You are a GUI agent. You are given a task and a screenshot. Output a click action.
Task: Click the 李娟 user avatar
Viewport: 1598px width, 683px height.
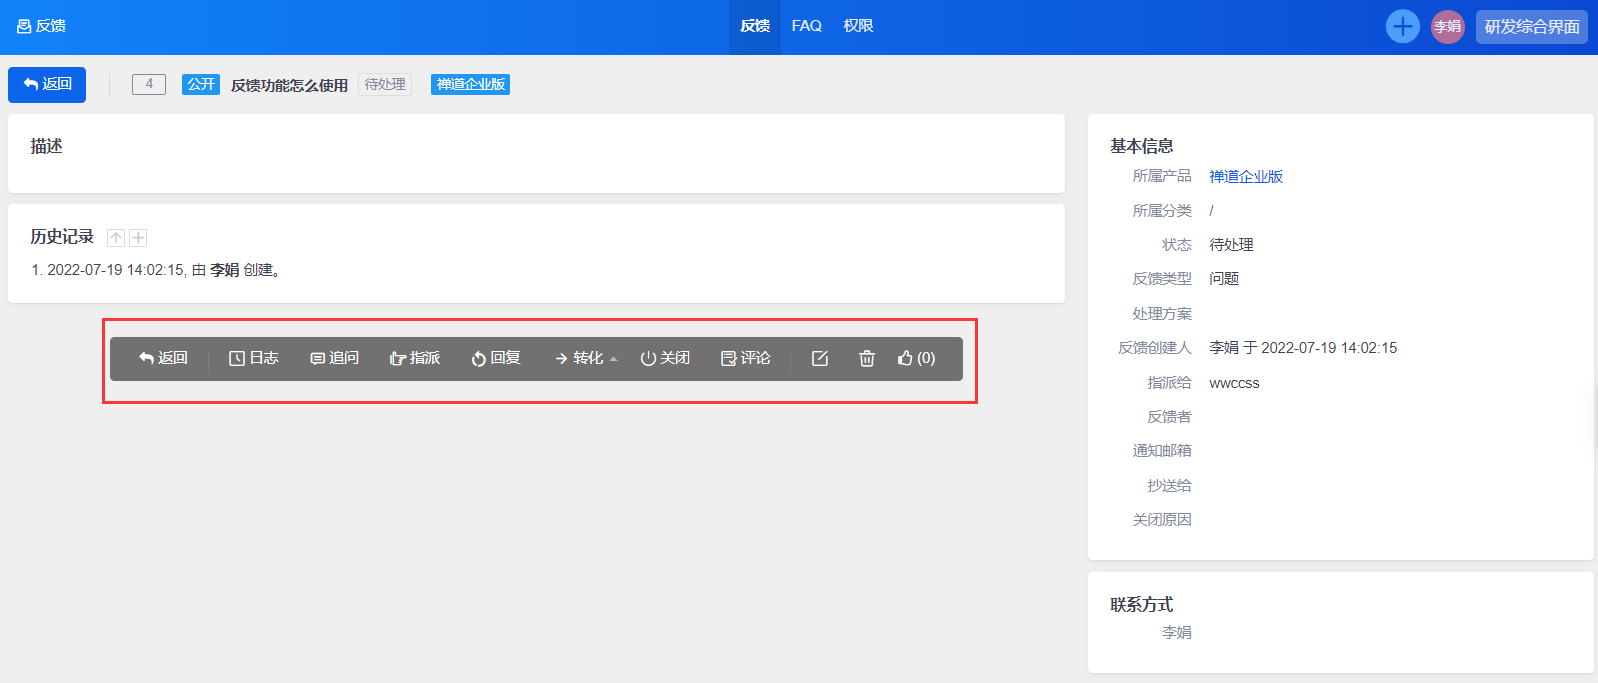point(1447,27)
